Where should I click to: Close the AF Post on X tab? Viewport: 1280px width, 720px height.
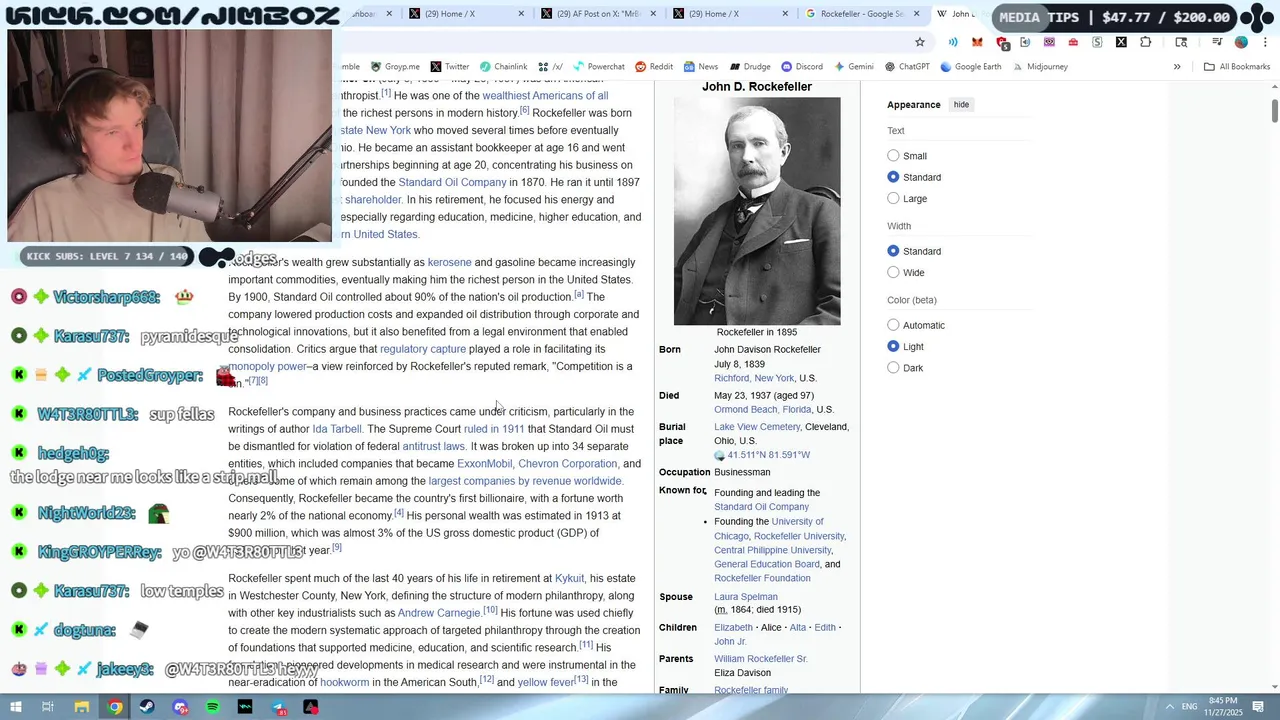tap(653, 14)
